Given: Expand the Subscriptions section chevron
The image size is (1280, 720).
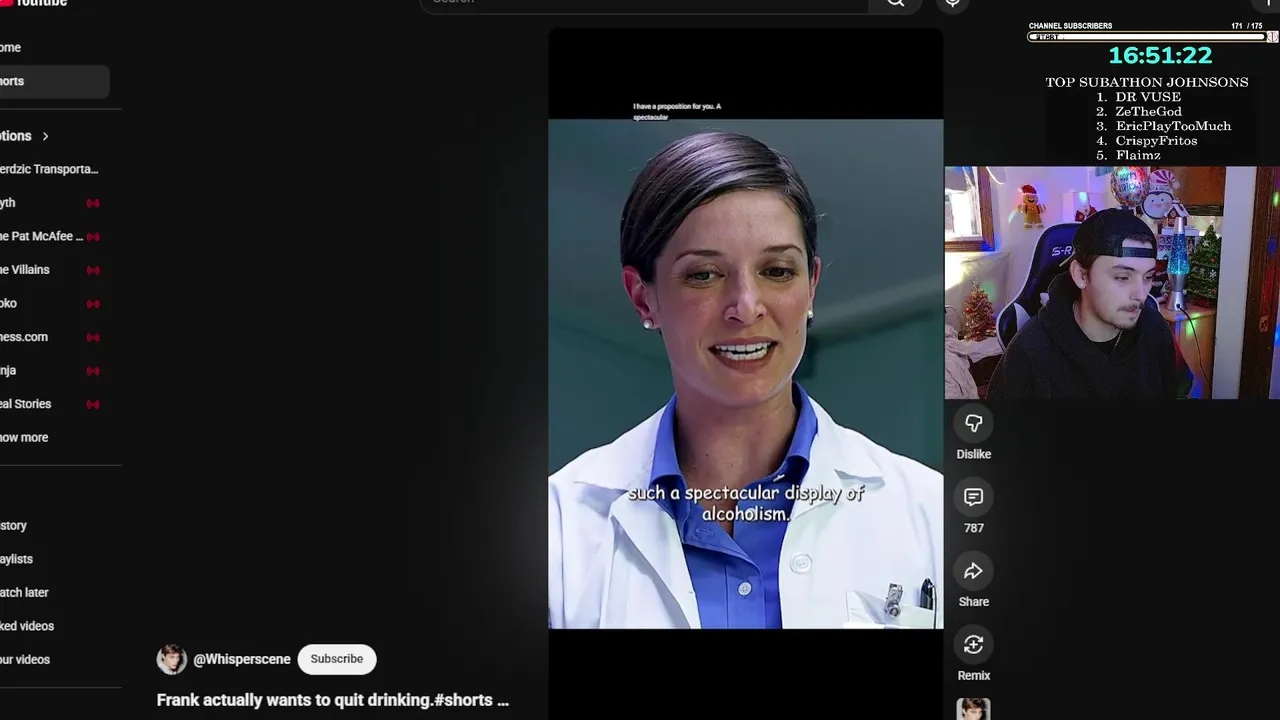Looking at the screenshot, I should point(45,136).
